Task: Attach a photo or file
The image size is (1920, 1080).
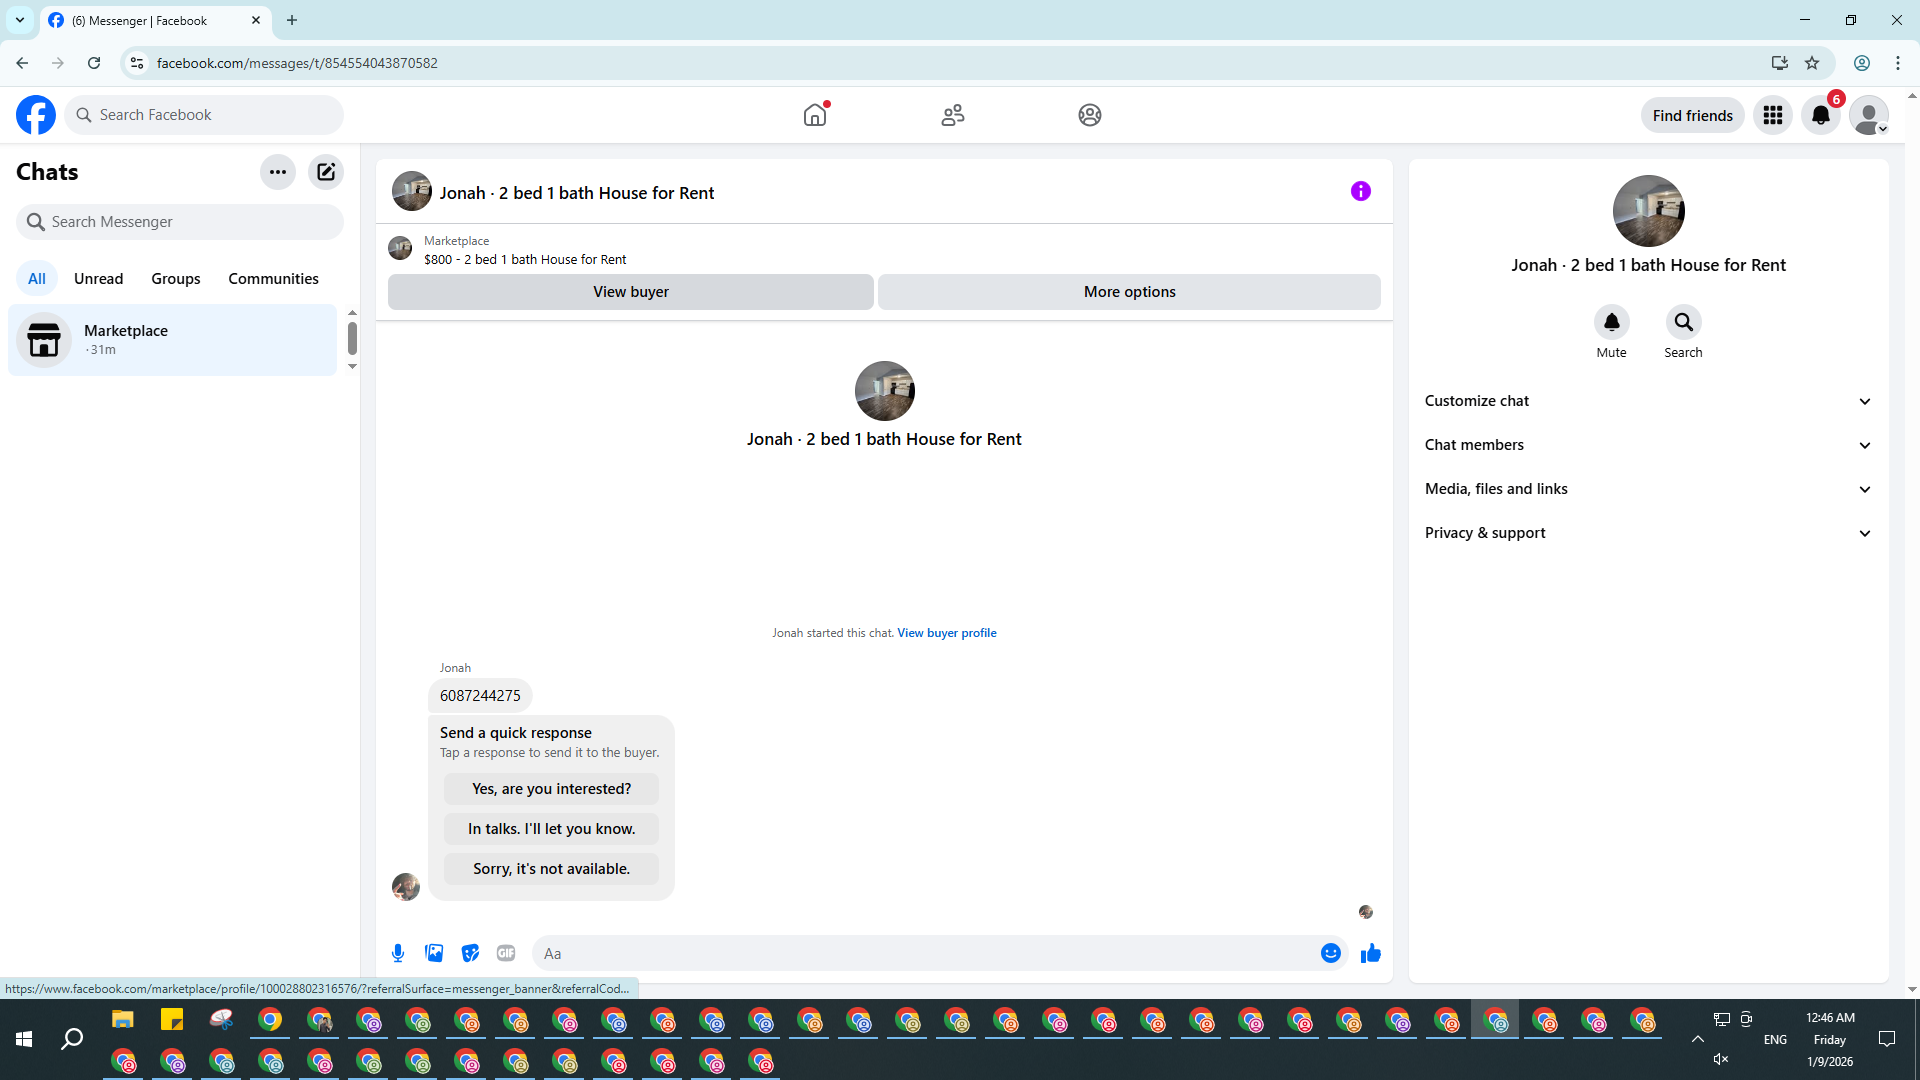Action: pos(434,953)
